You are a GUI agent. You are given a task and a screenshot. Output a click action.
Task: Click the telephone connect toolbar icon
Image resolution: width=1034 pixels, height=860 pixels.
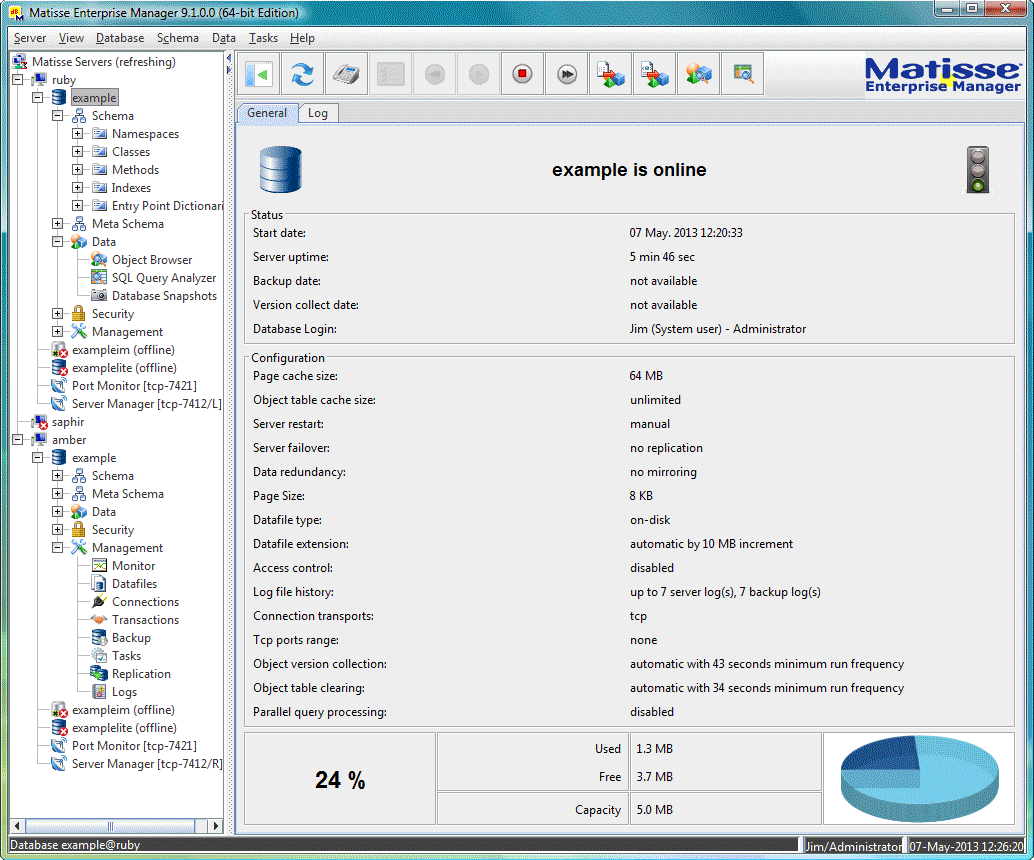pos(346,75)
